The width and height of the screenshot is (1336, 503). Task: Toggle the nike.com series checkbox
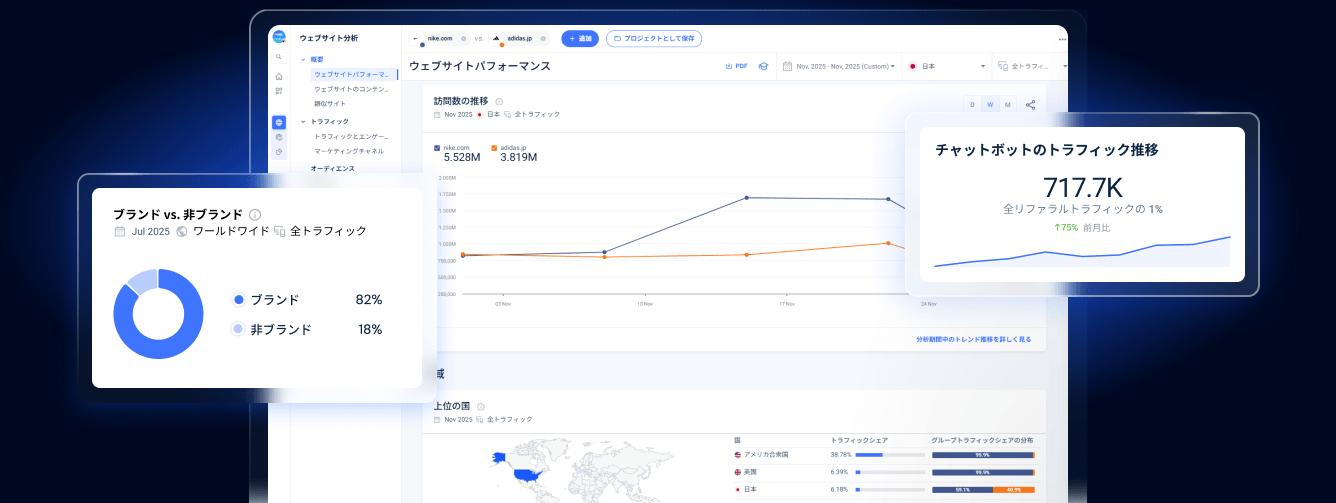click(x=437, y=147)
